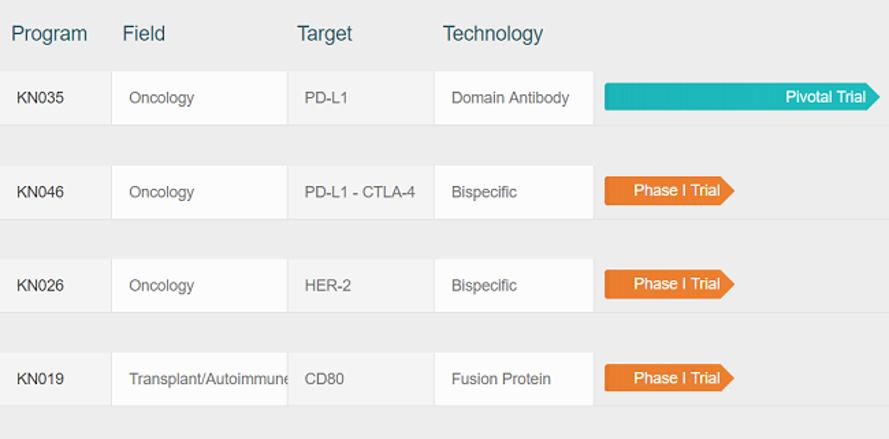This screenshot has height=439, width=889.
Task: Click the CD80 target cell
Action: click(361, 379)
